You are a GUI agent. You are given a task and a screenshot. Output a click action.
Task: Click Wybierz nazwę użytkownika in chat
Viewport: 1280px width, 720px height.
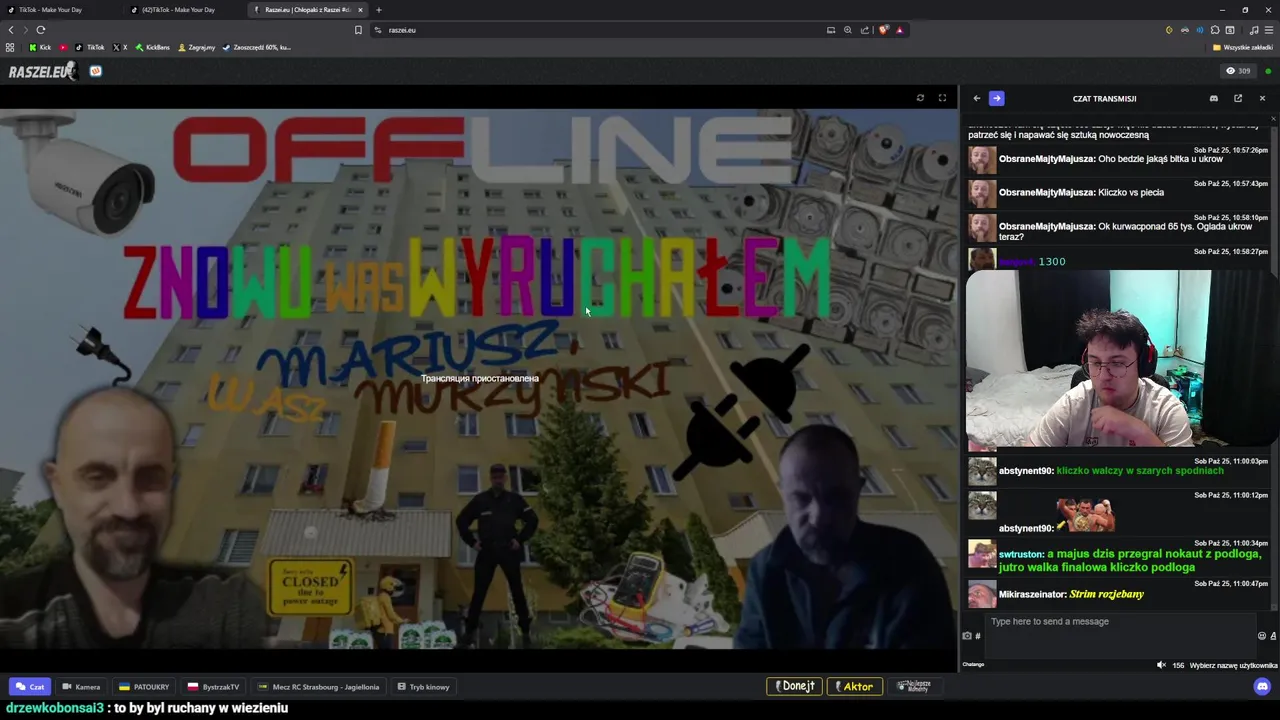click(1233, 665)
